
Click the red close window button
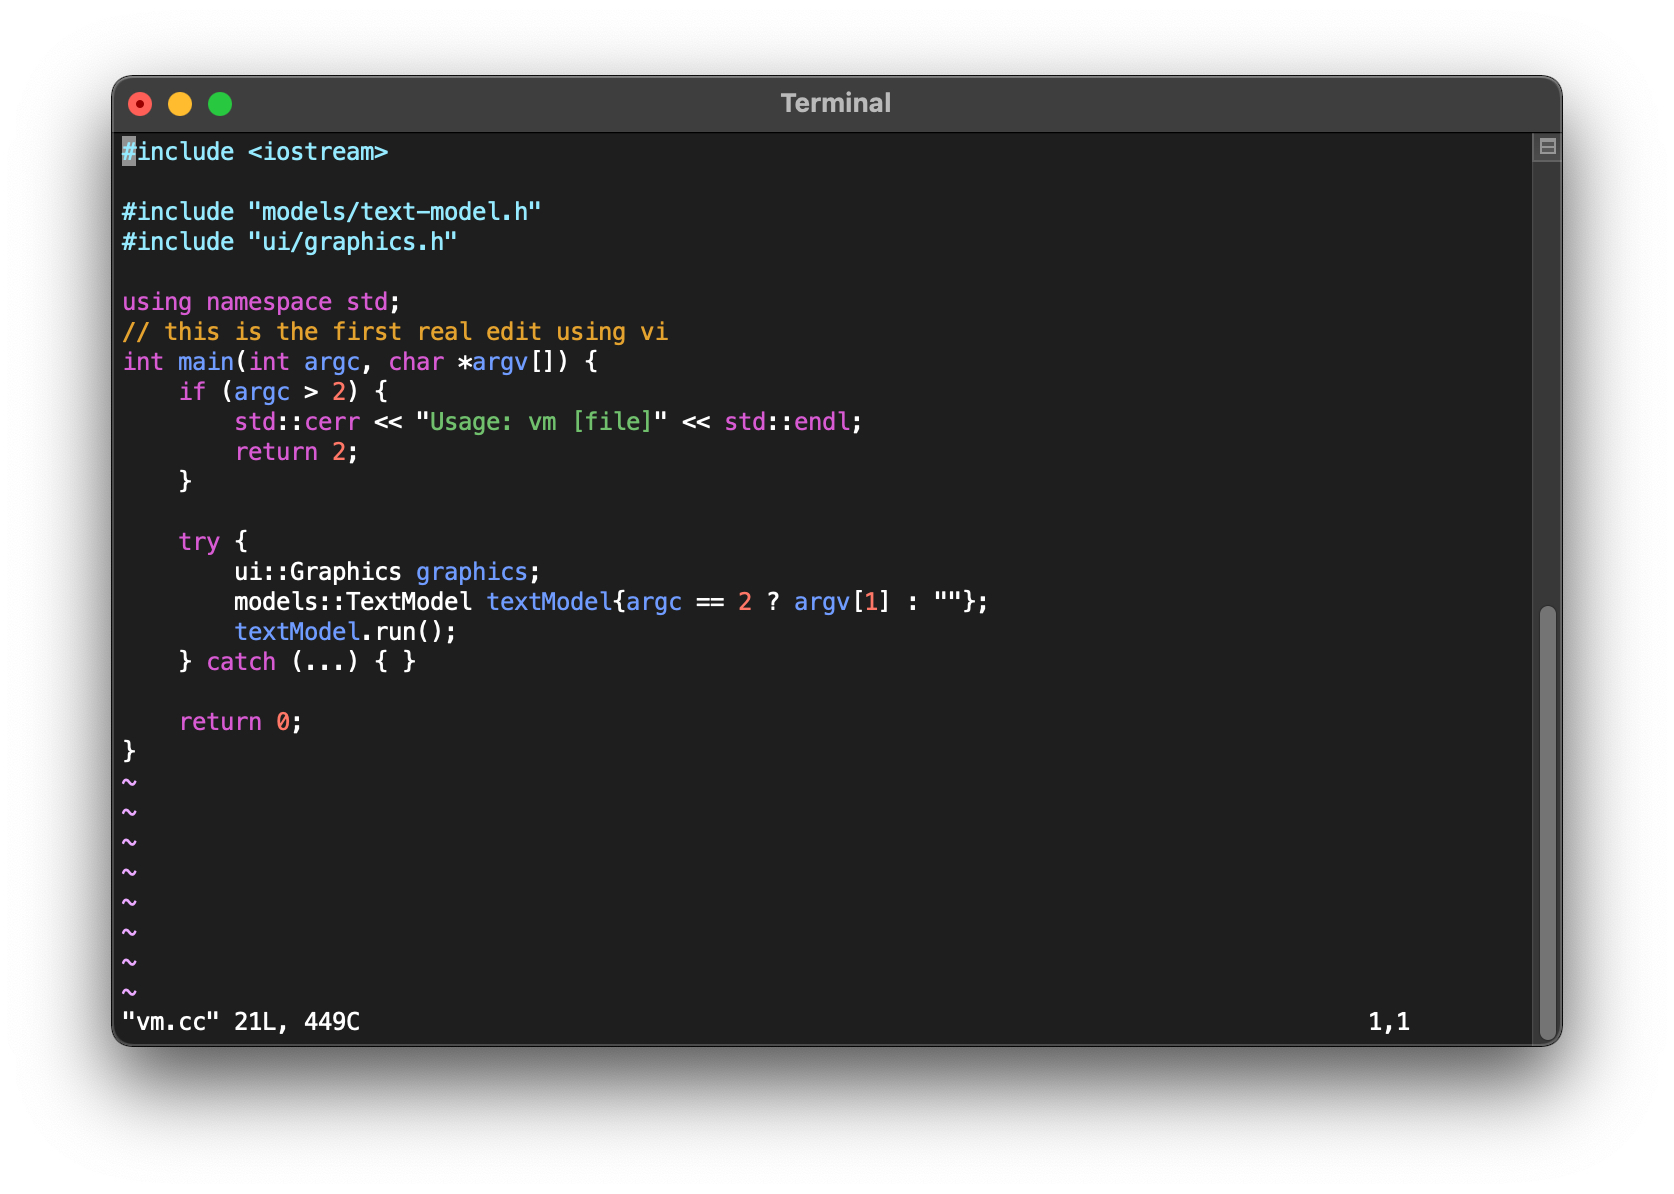coord(140,104)
